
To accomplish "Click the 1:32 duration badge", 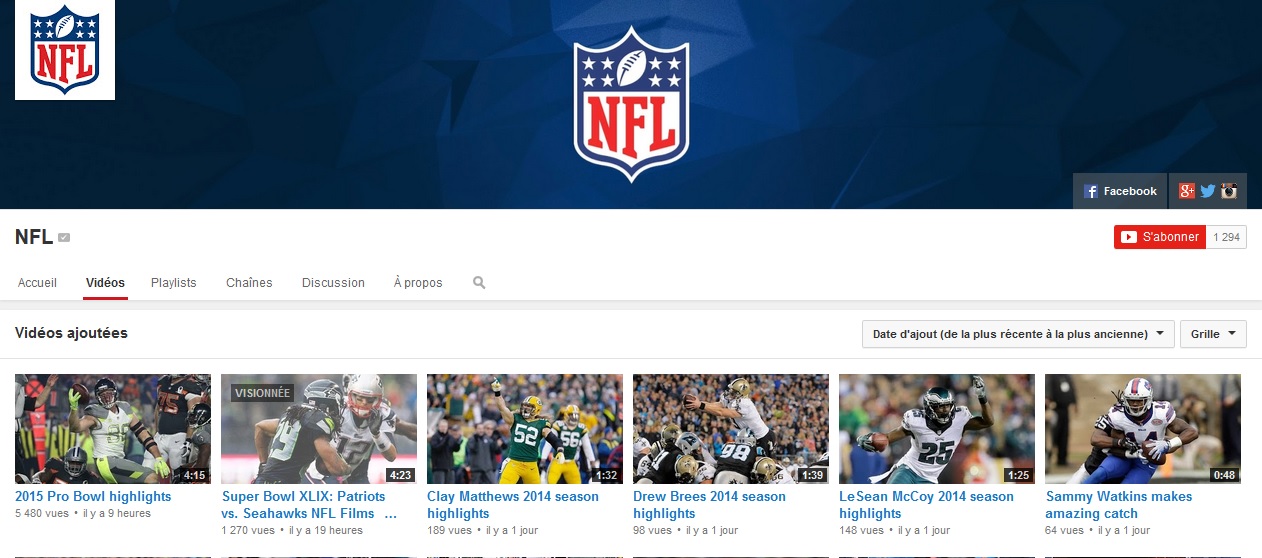I will click(x=606, y=475).
